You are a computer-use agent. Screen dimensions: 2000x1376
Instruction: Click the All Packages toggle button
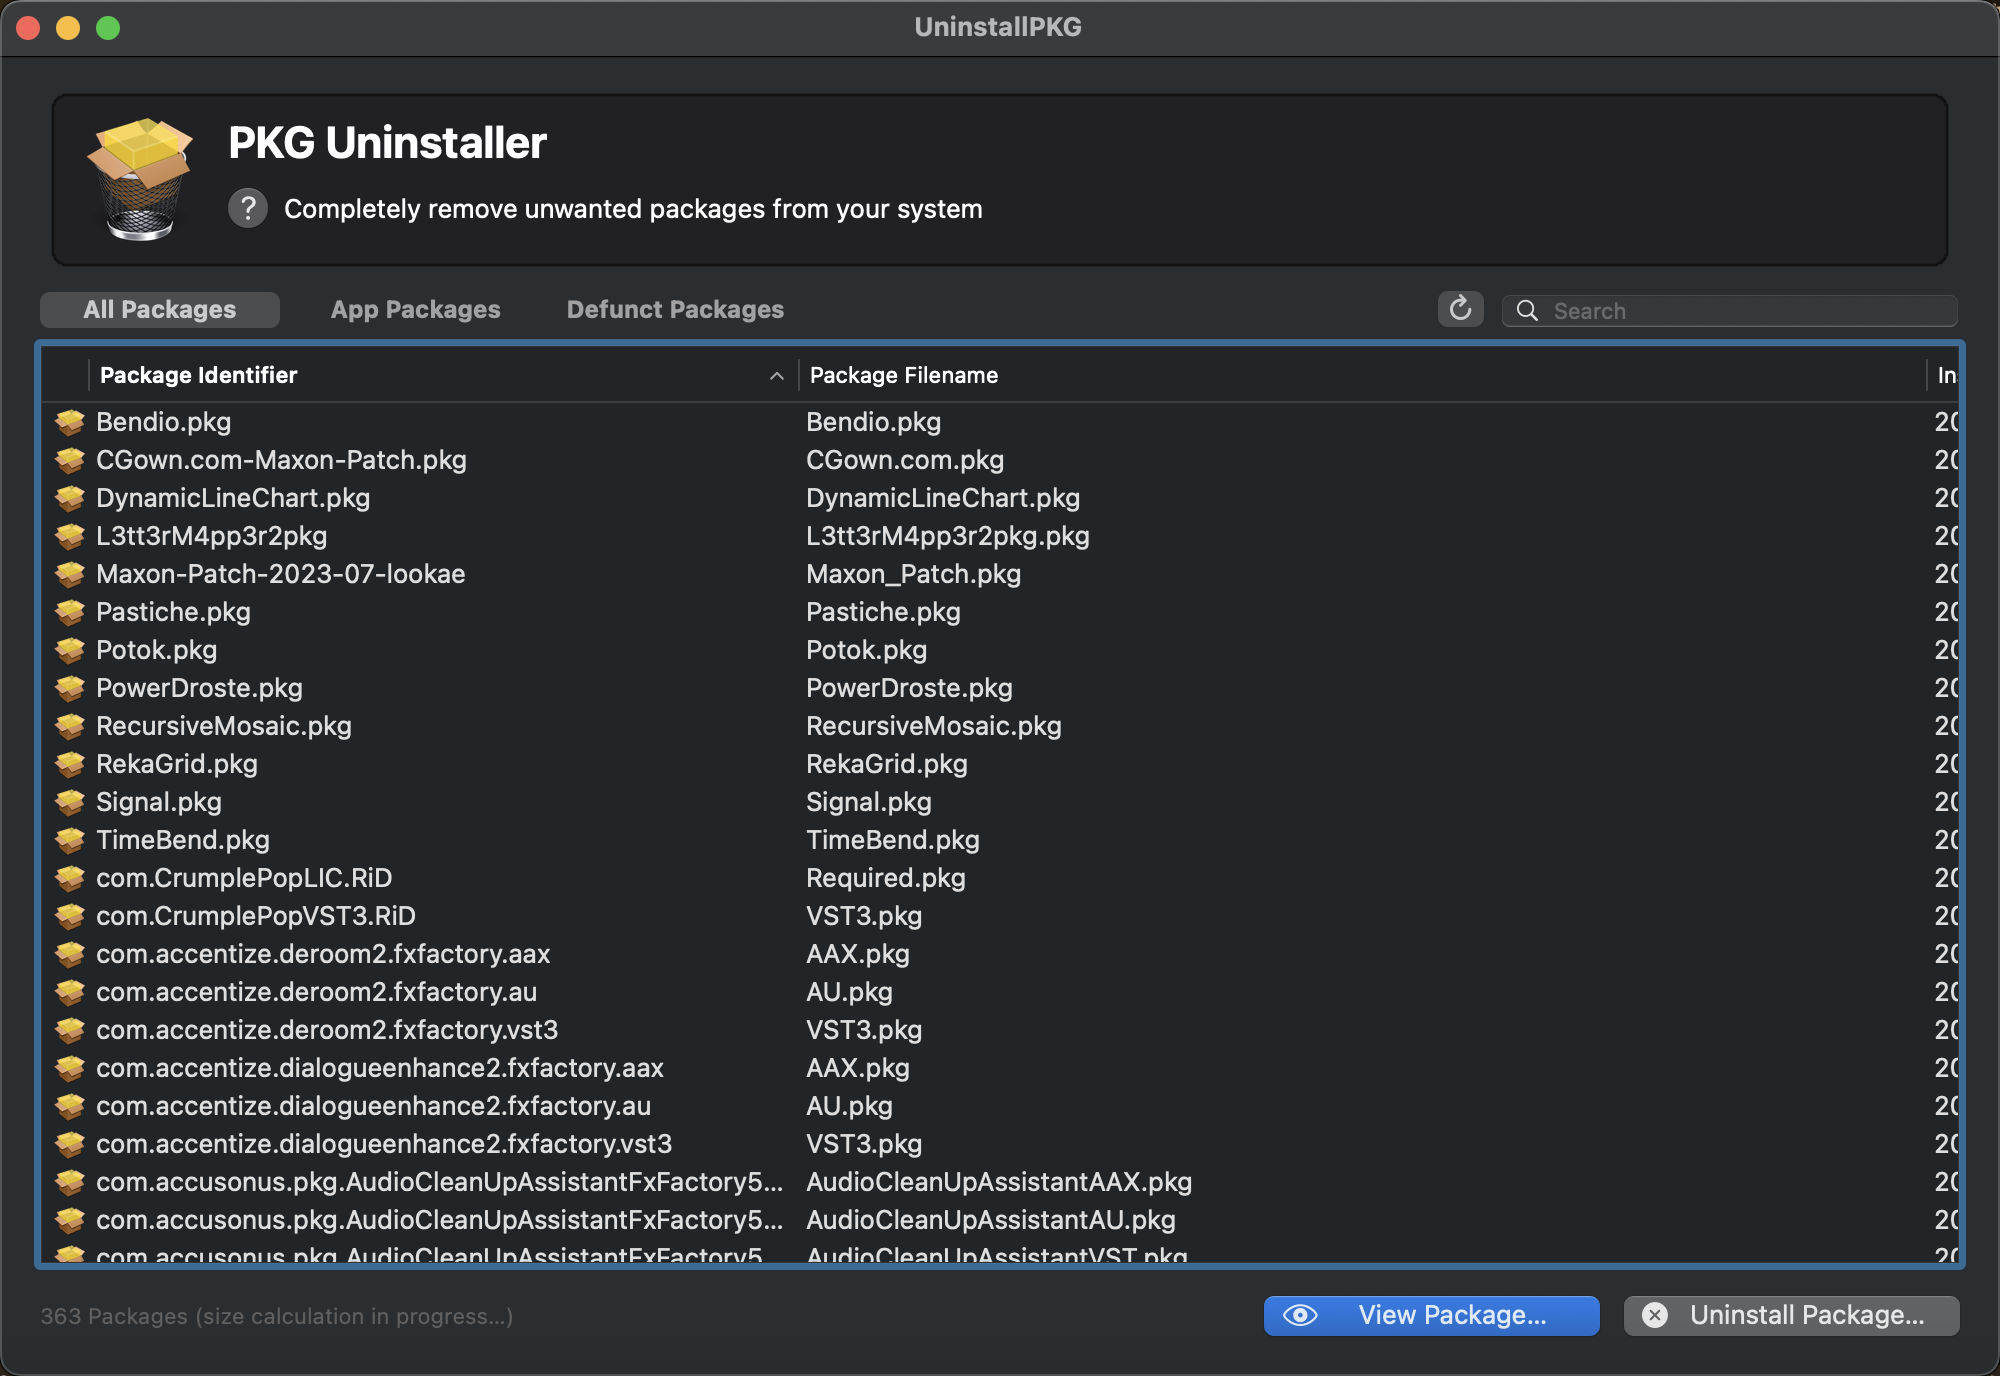pos(160,309)
